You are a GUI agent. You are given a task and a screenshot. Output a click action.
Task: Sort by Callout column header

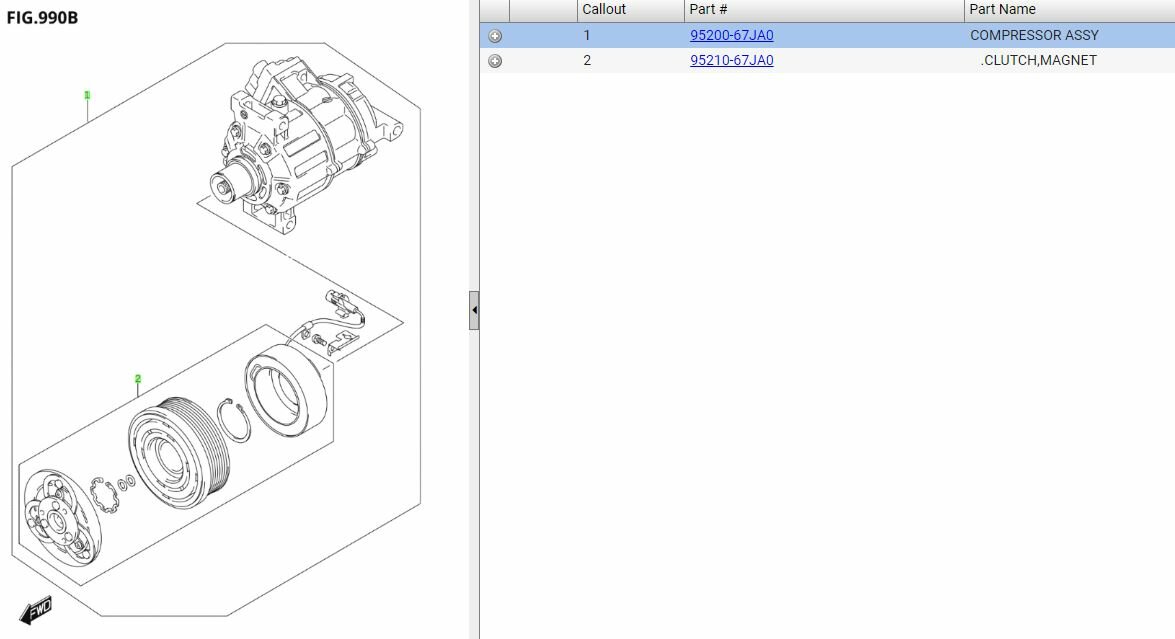pyautogui.click(x=604, y=10)
